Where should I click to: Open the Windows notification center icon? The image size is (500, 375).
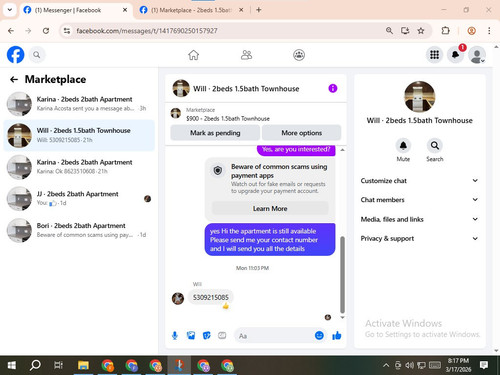(484, 365)
